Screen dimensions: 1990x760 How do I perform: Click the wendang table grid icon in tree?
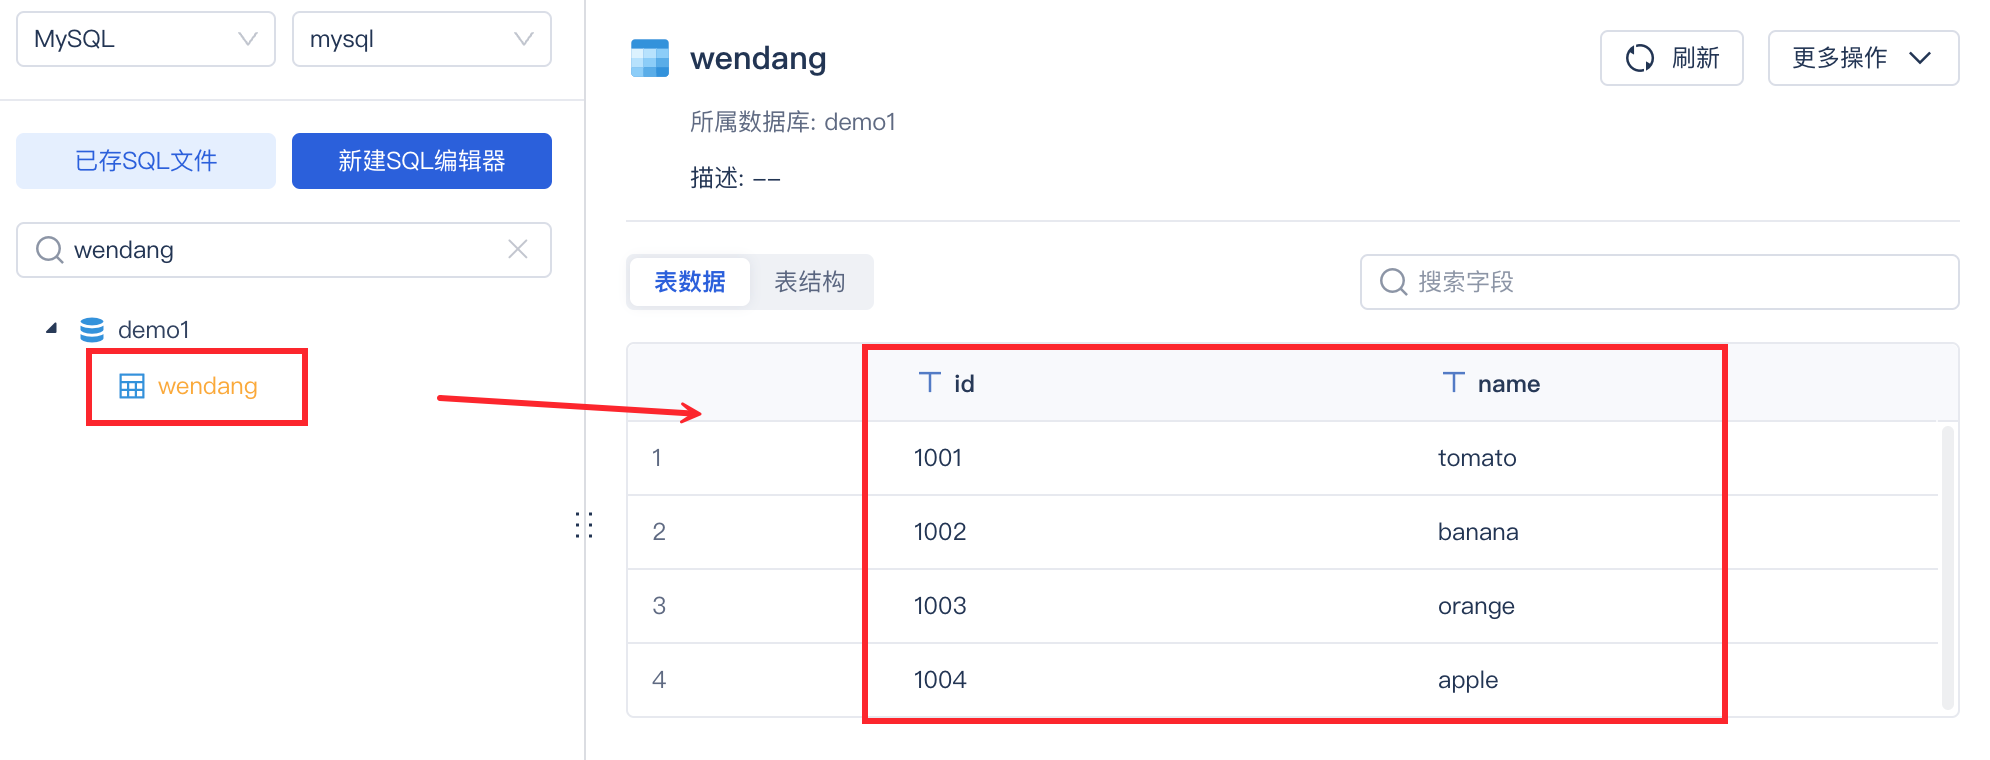(132, 386)
